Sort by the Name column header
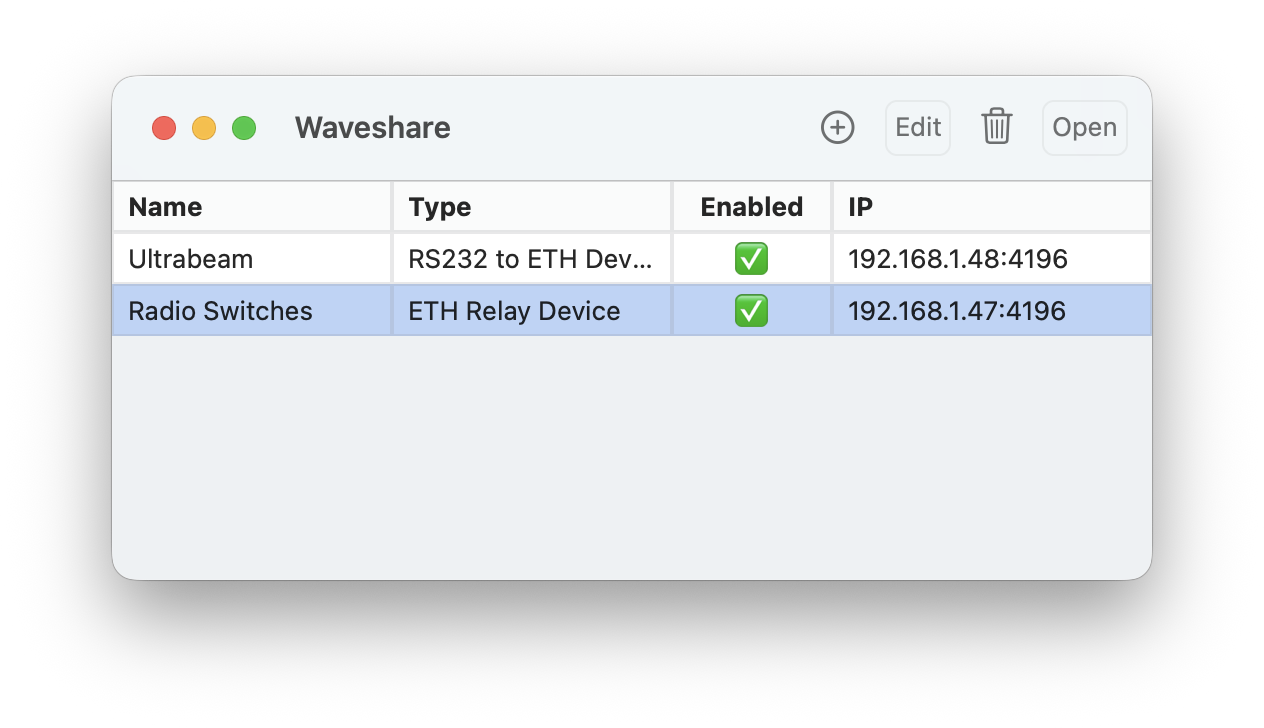The width and height of the screenshot is (1264, 728). coord(166,207)
